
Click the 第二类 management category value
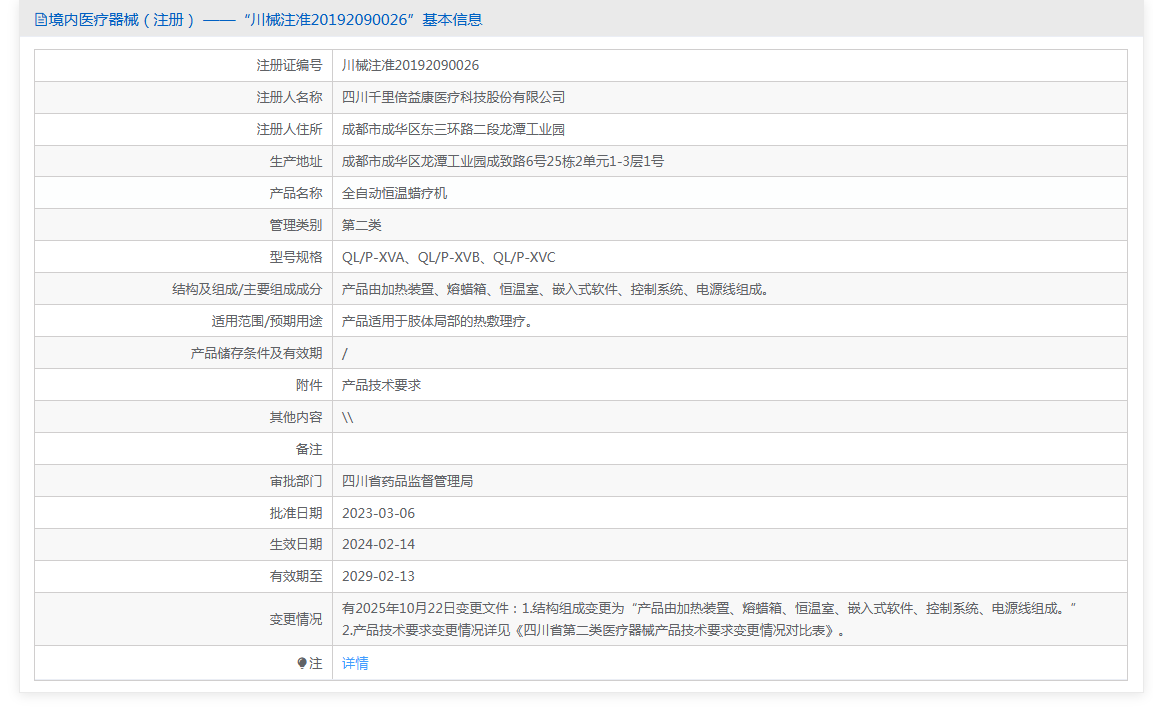(x=362, y=225)
